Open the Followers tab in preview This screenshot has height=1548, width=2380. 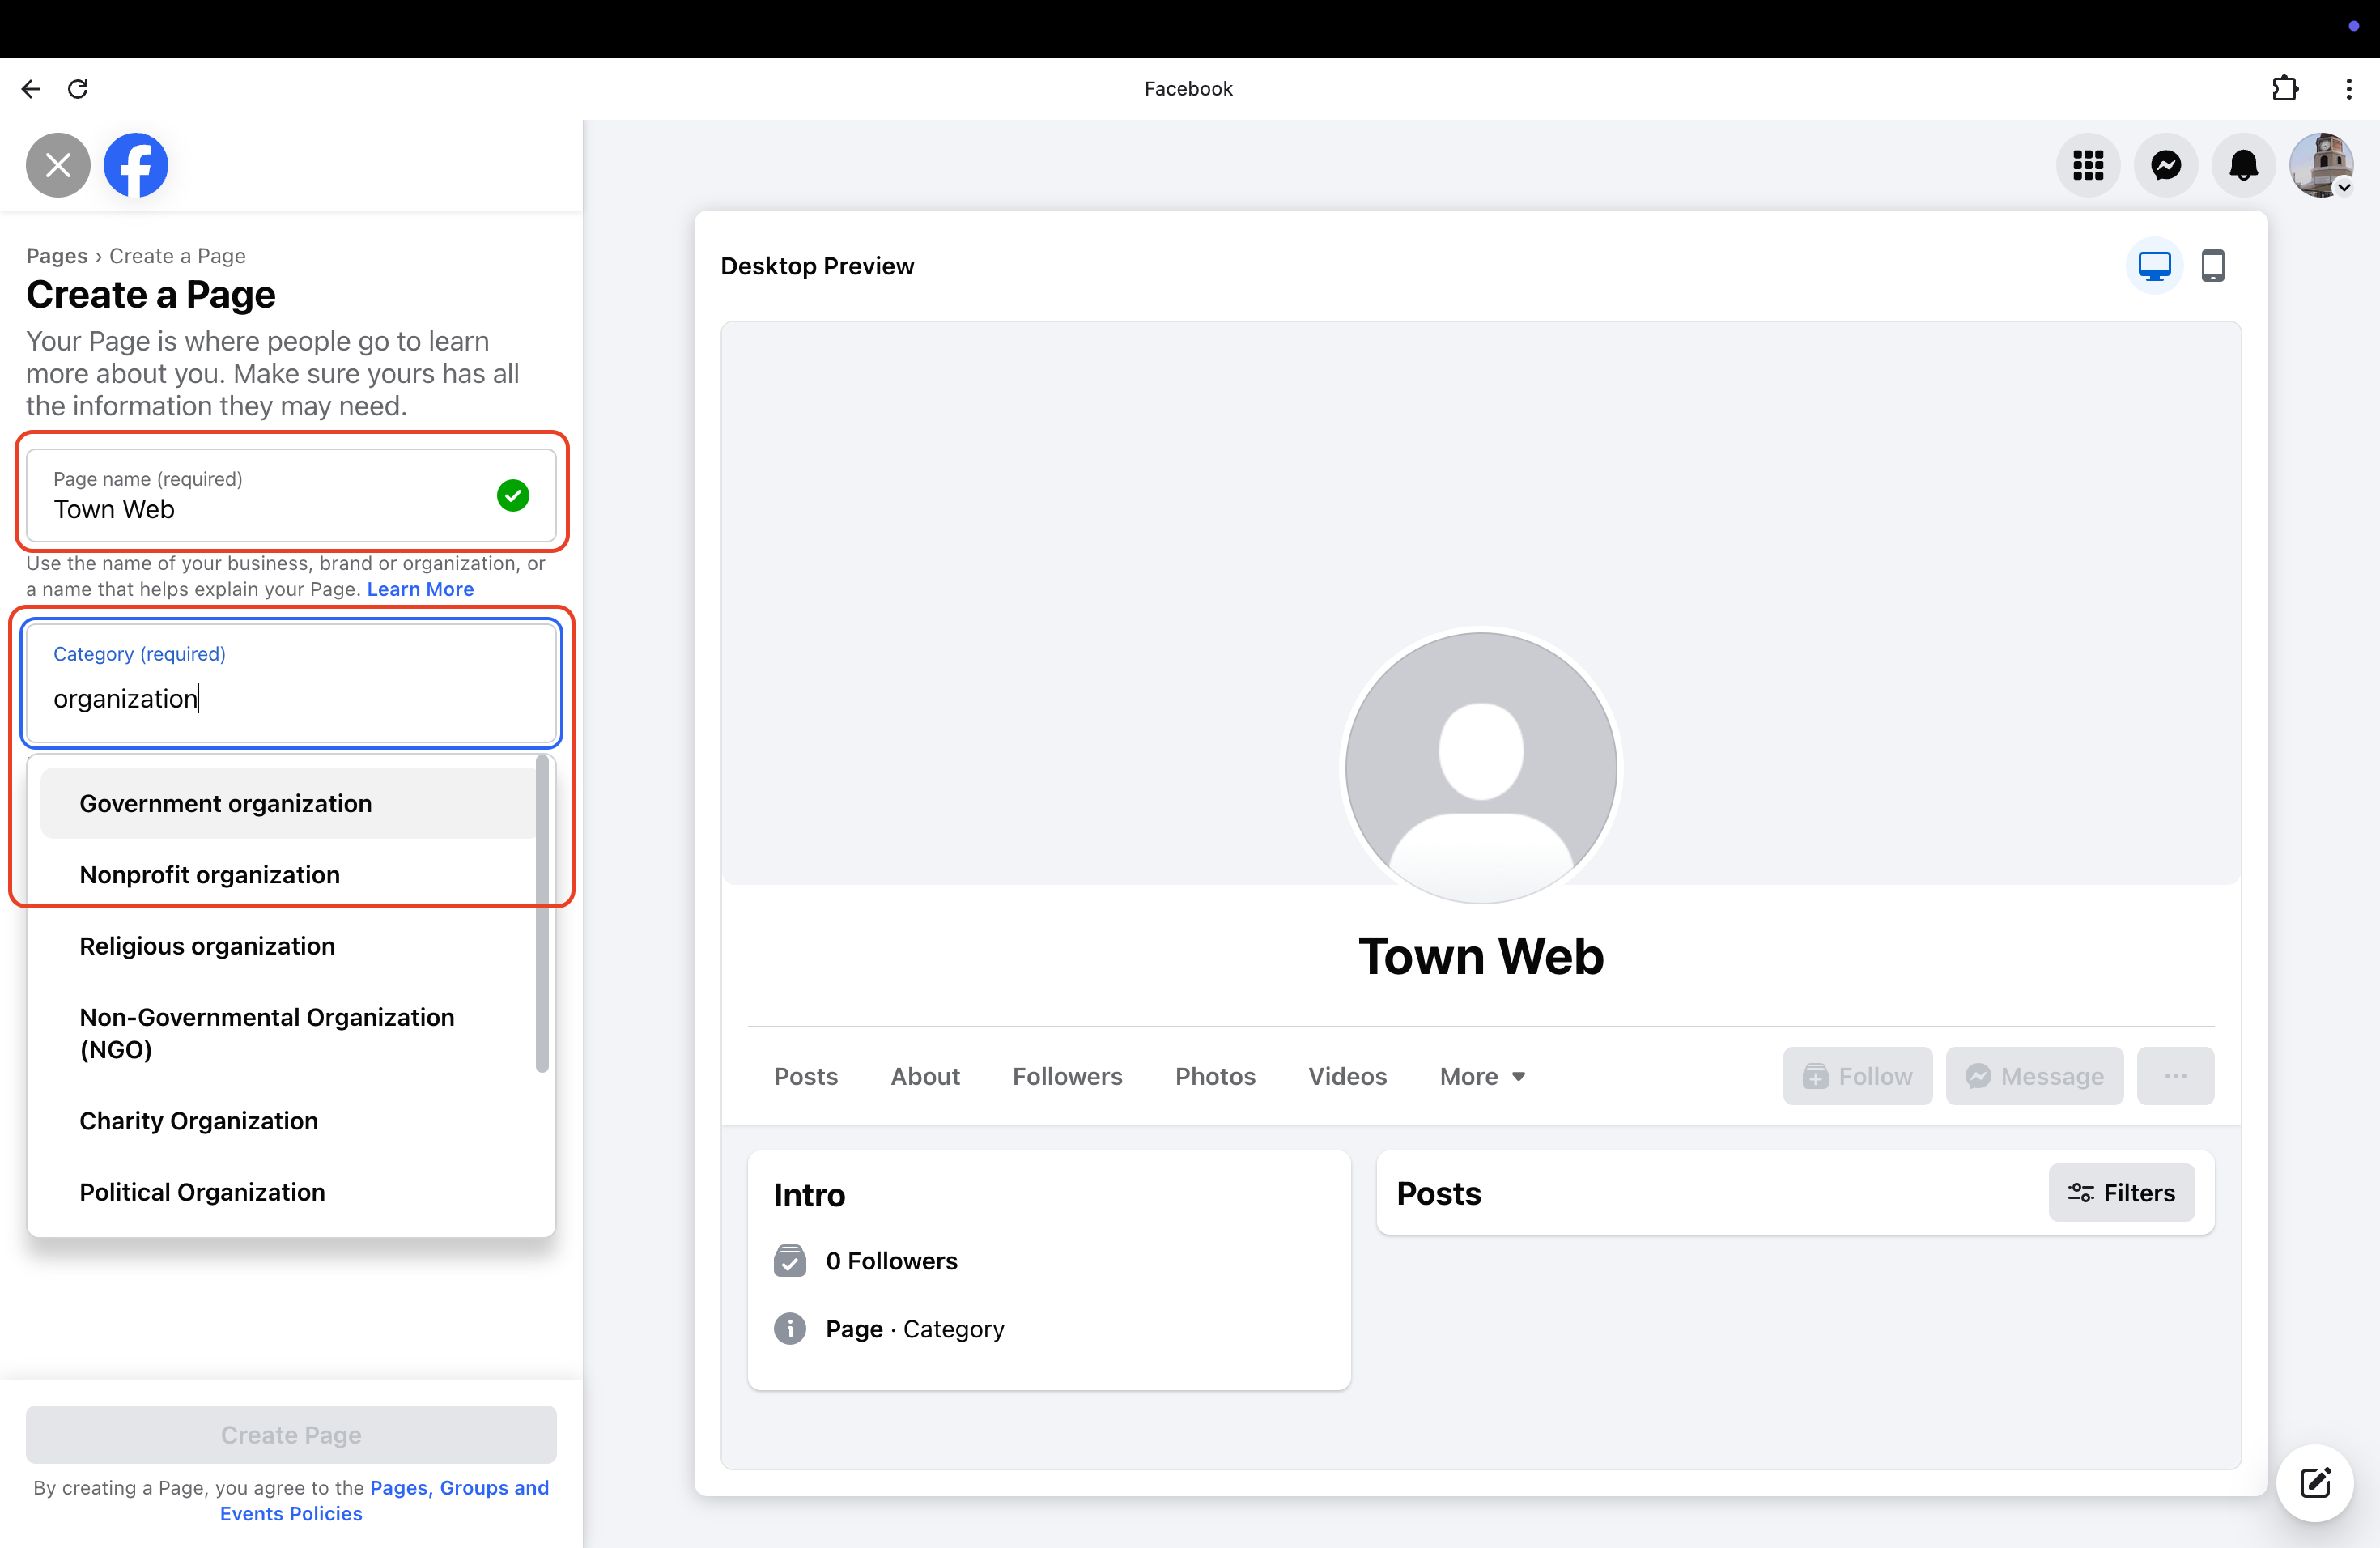[x=1067, y=1076]
